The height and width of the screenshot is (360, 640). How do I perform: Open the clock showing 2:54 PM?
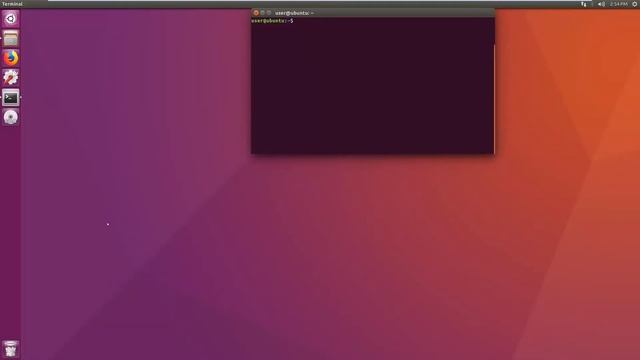point(619,4)
